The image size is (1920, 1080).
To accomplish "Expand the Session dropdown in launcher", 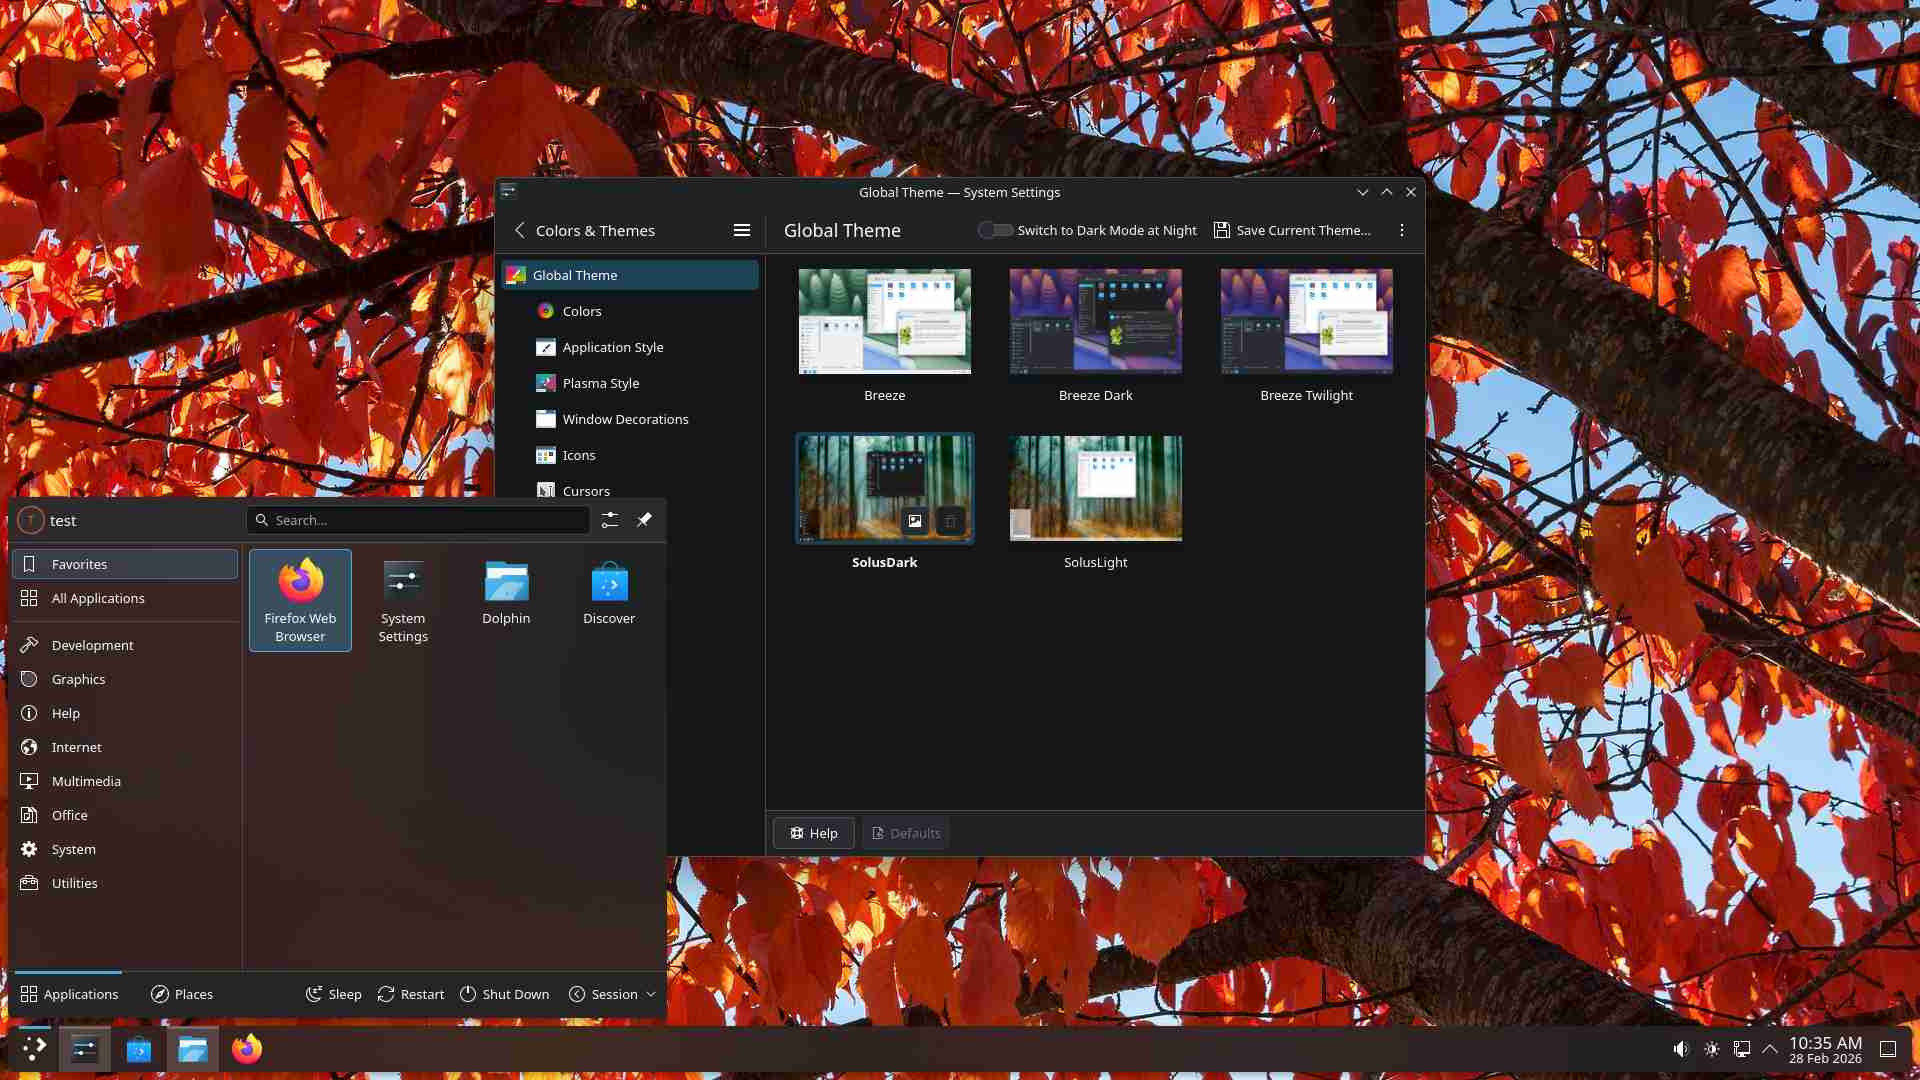I will [613, 994].
